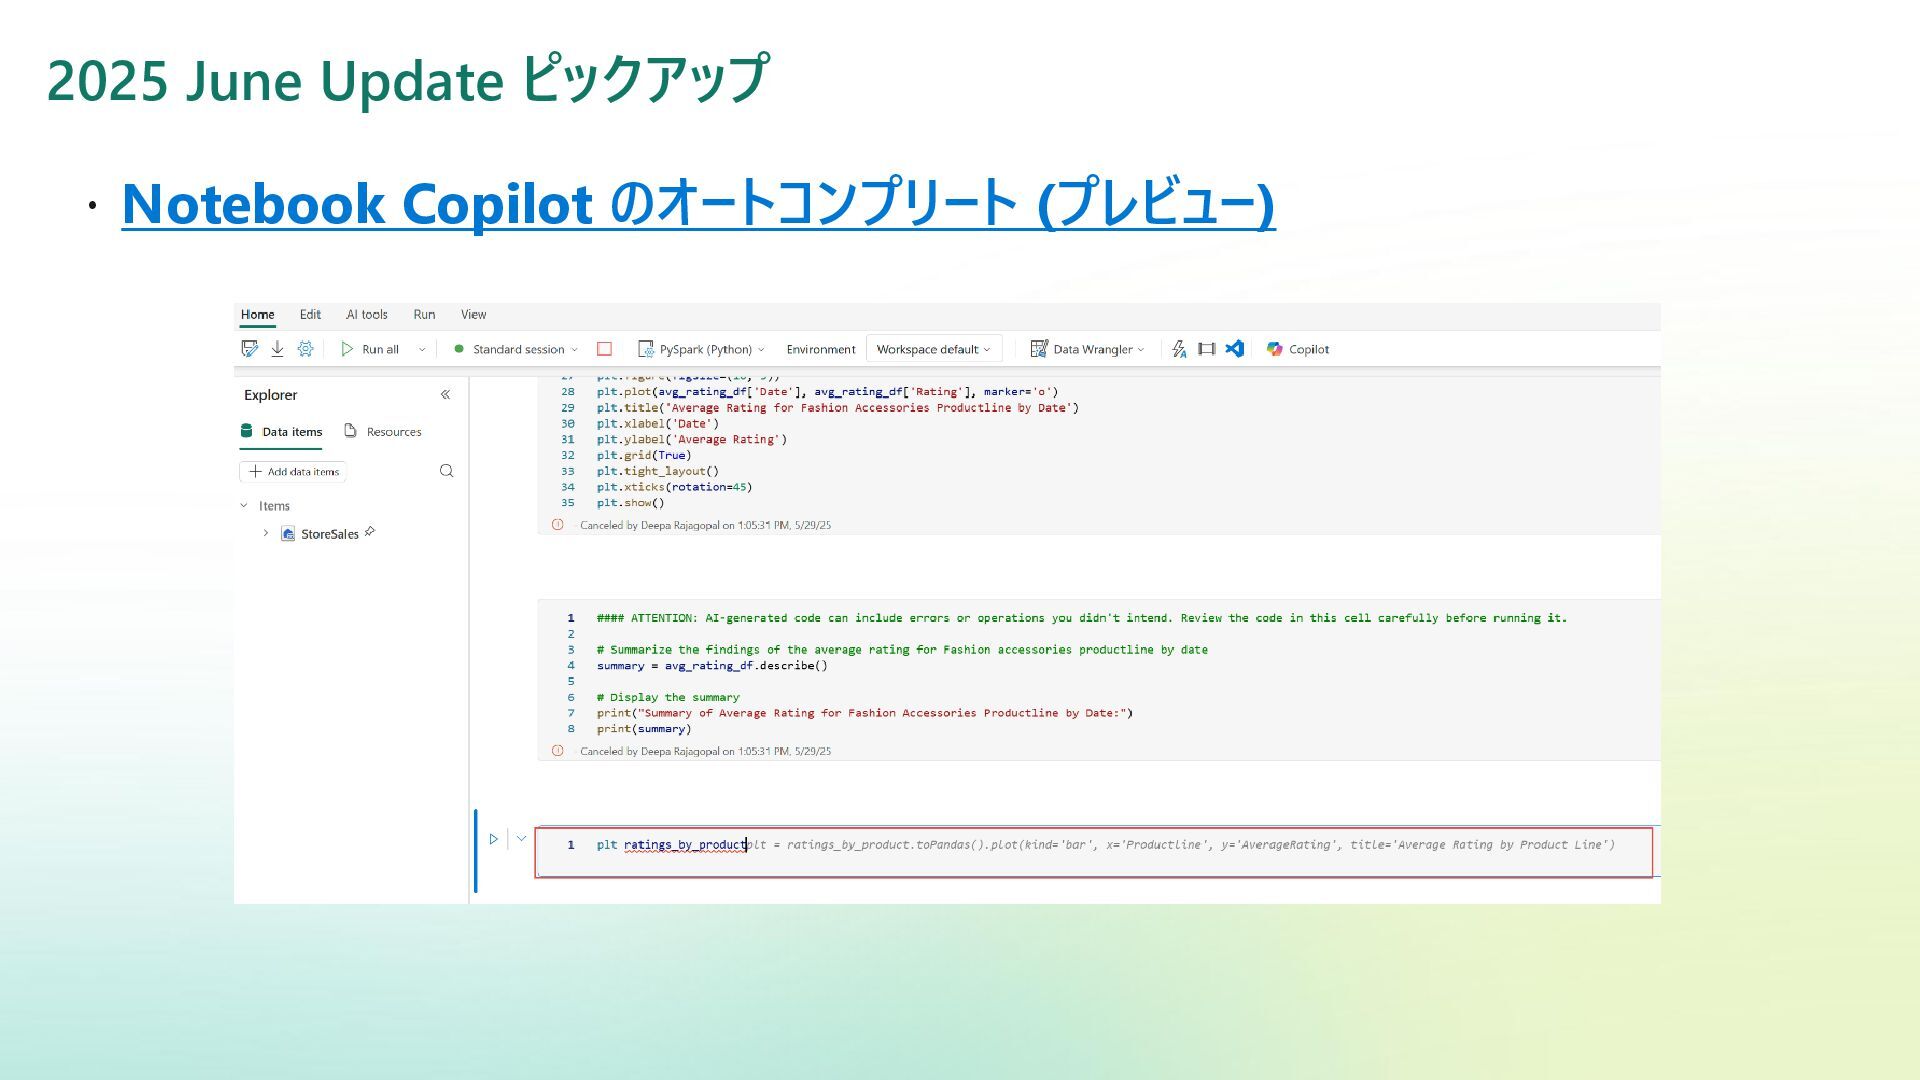
Task: Collapse the Items tree section
Action: coord(244,506)
